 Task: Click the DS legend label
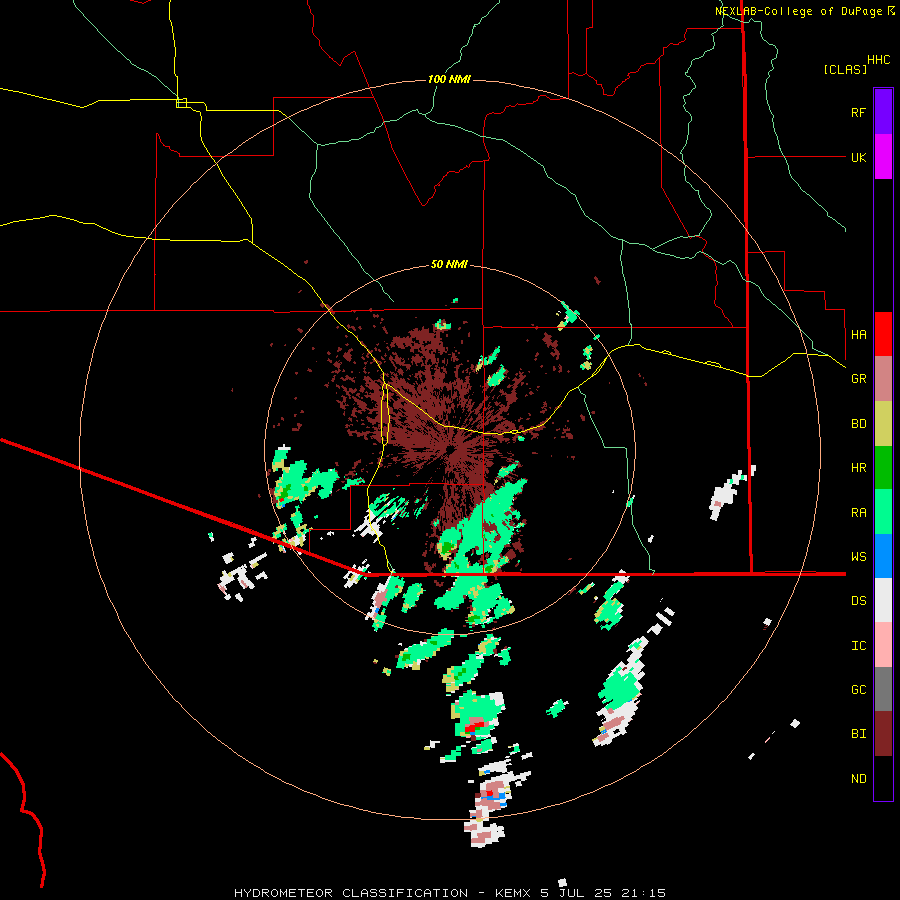pyautogui.click(x=858, y=601)
